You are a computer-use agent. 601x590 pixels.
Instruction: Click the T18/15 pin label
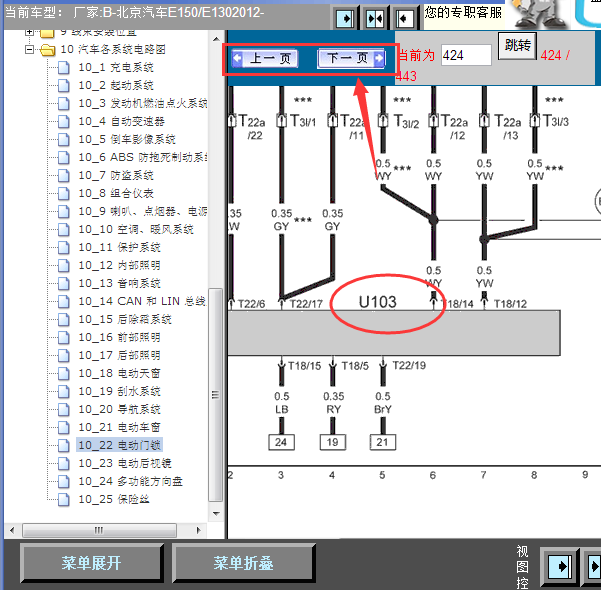[304, 366]
